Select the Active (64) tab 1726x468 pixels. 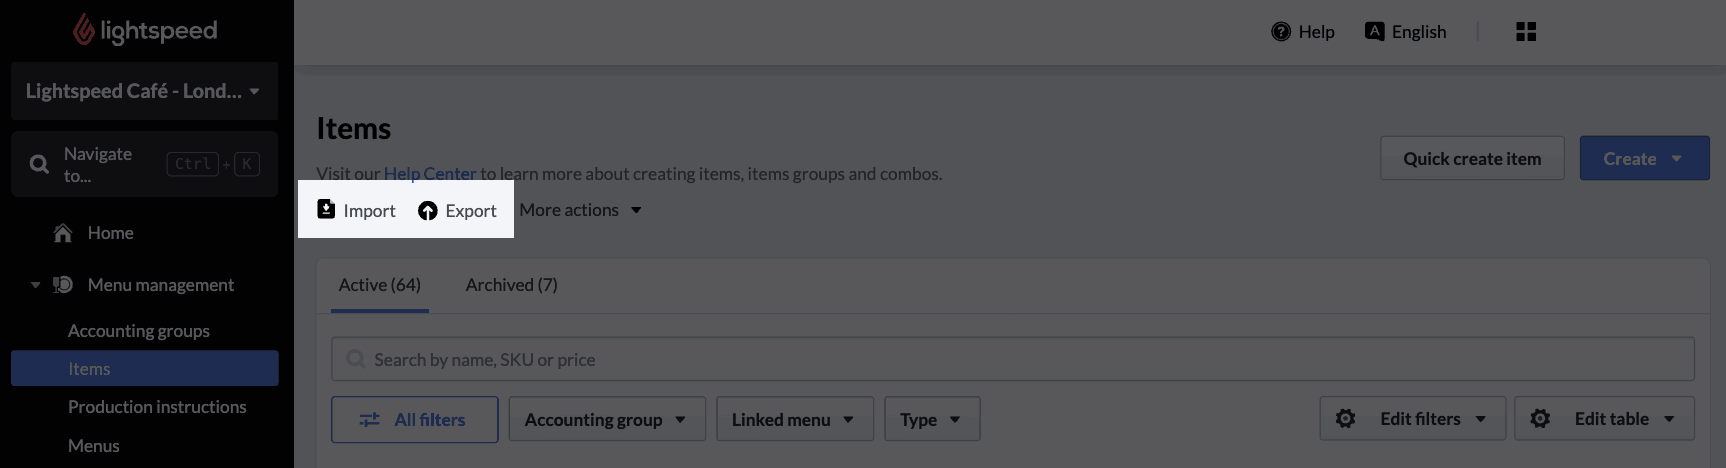380,285
